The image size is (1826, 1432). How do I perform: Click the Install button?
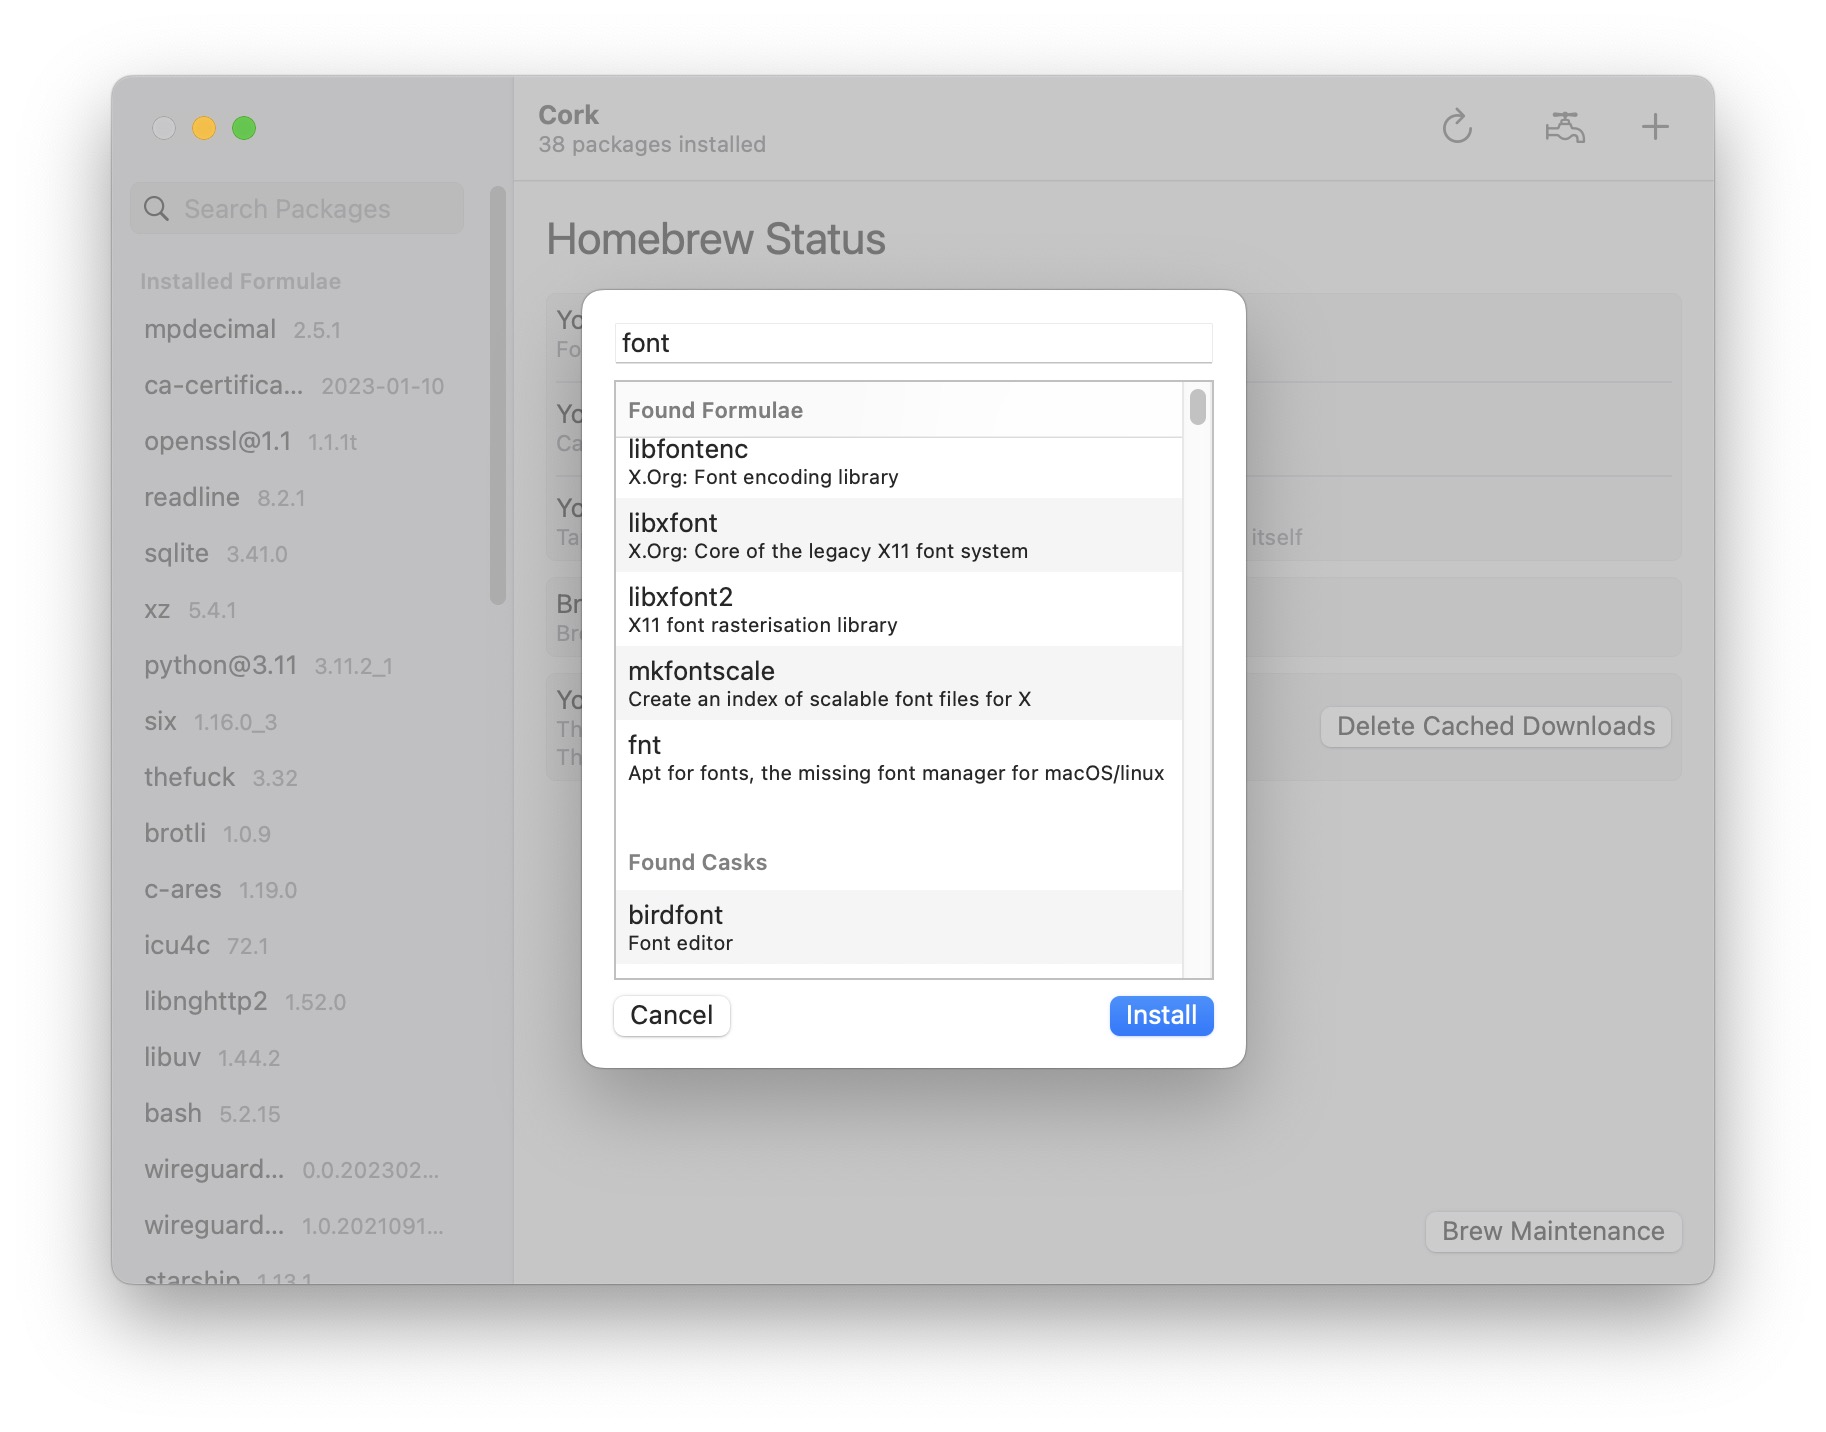tap(1161, 1015)
